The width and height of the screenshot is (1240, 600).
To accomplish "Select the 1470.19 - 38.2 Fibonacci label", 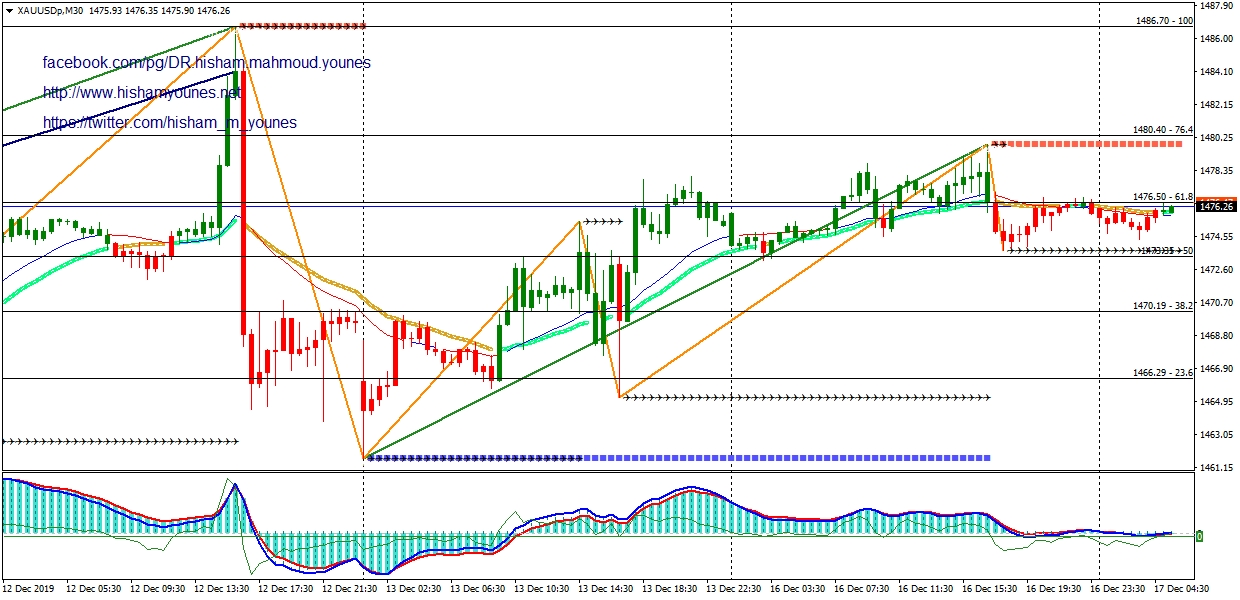I will click(x=1163, y=305).
